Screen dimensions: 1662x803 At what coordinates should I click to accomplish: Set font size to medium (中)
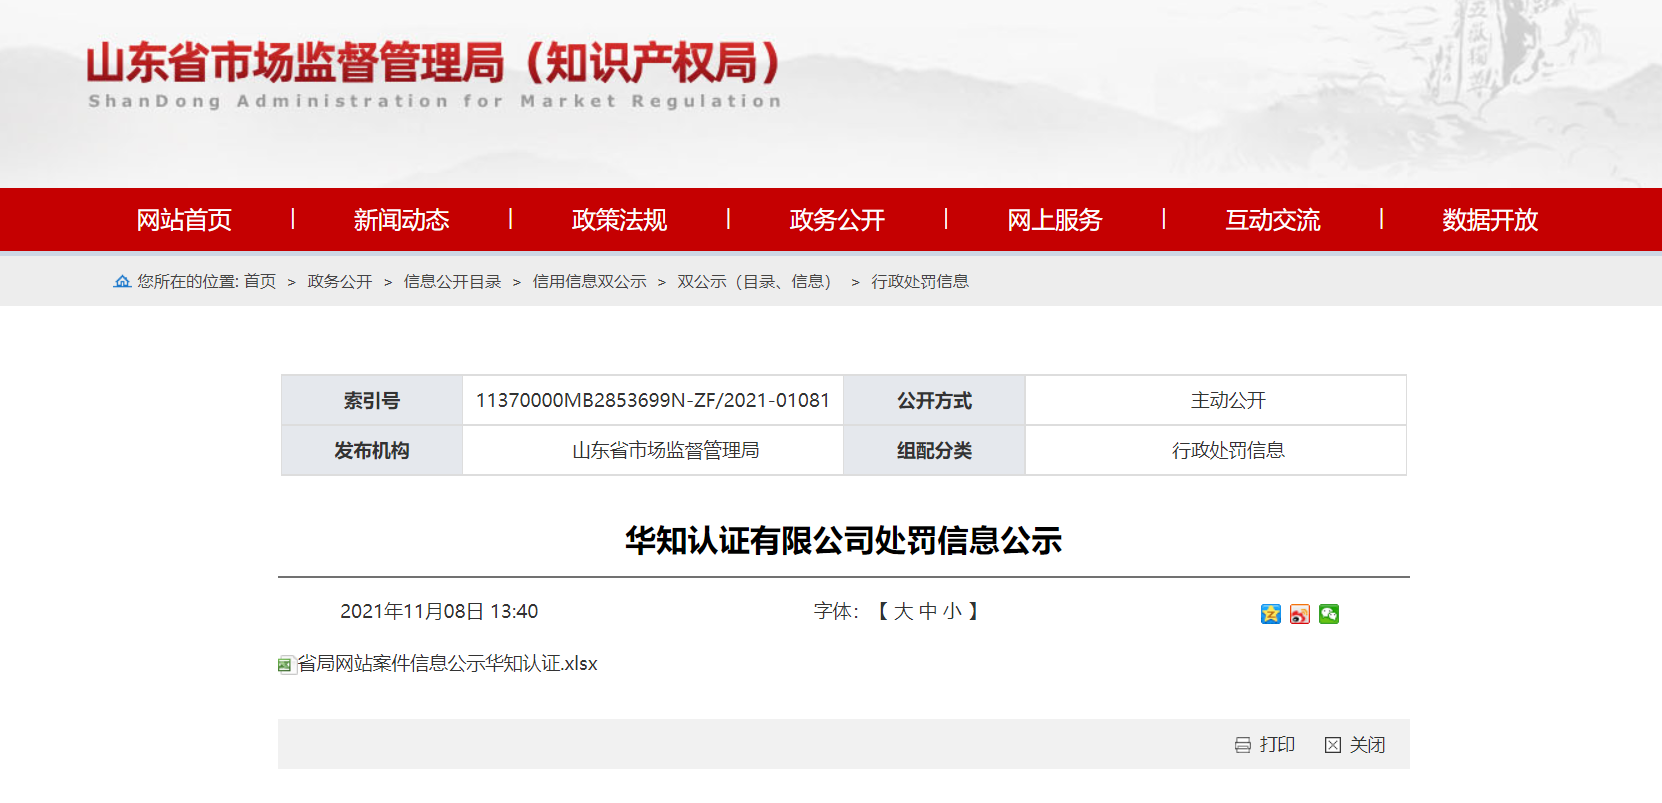pos(928,611)
